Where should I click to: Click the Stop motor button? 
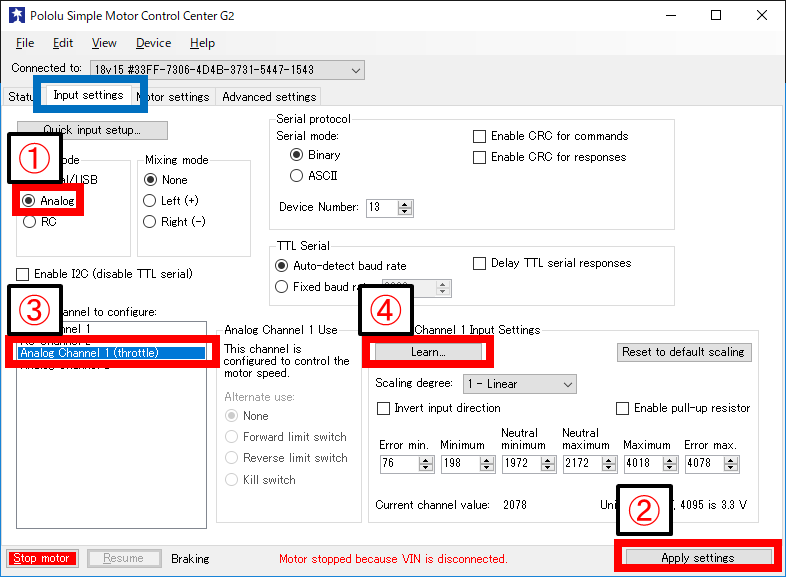(x=42, y=558)
